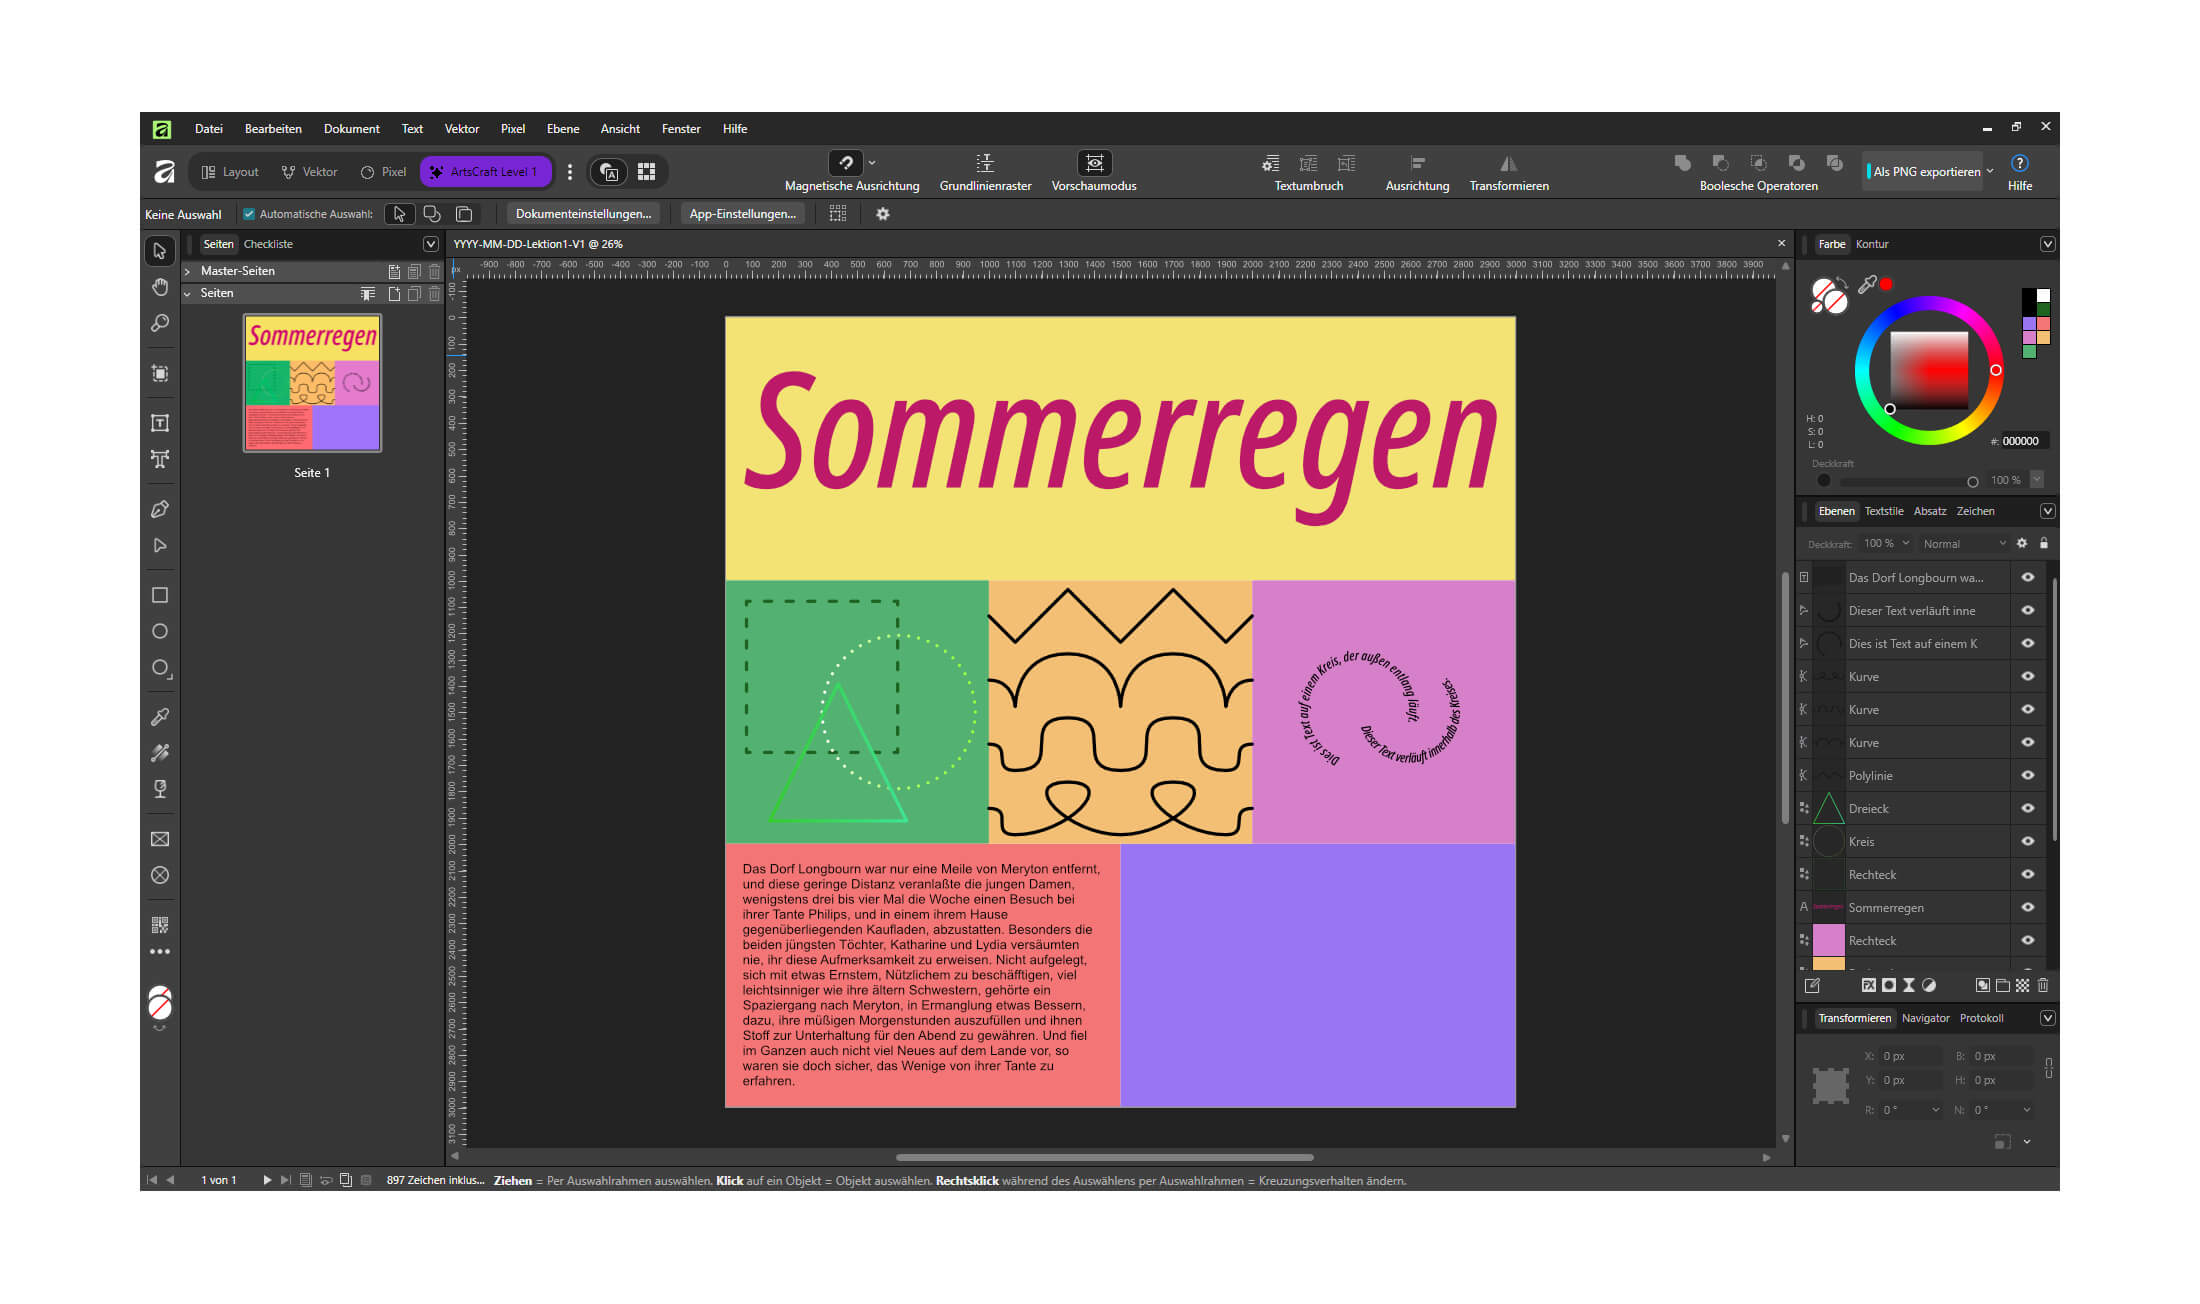The image size is (2200, 1304).
Task: Open the Datei menu
Action: 208,129
